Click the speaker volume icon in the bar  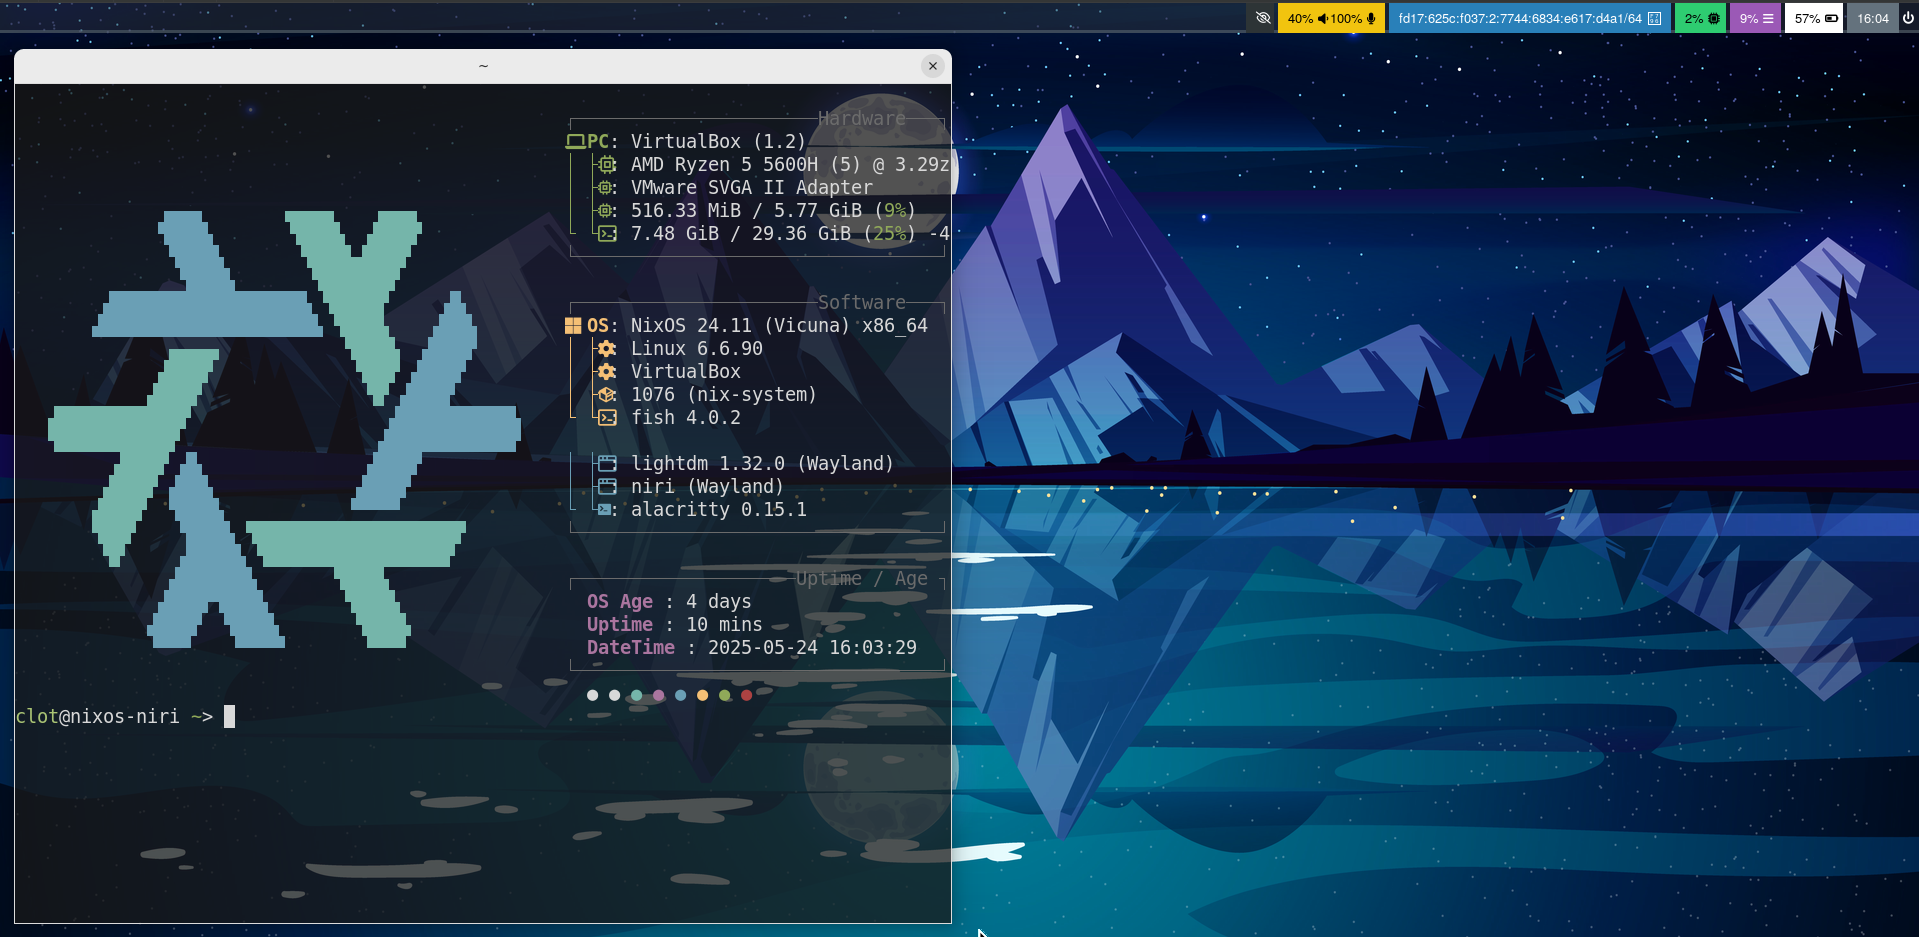(x=1322, y=18)
